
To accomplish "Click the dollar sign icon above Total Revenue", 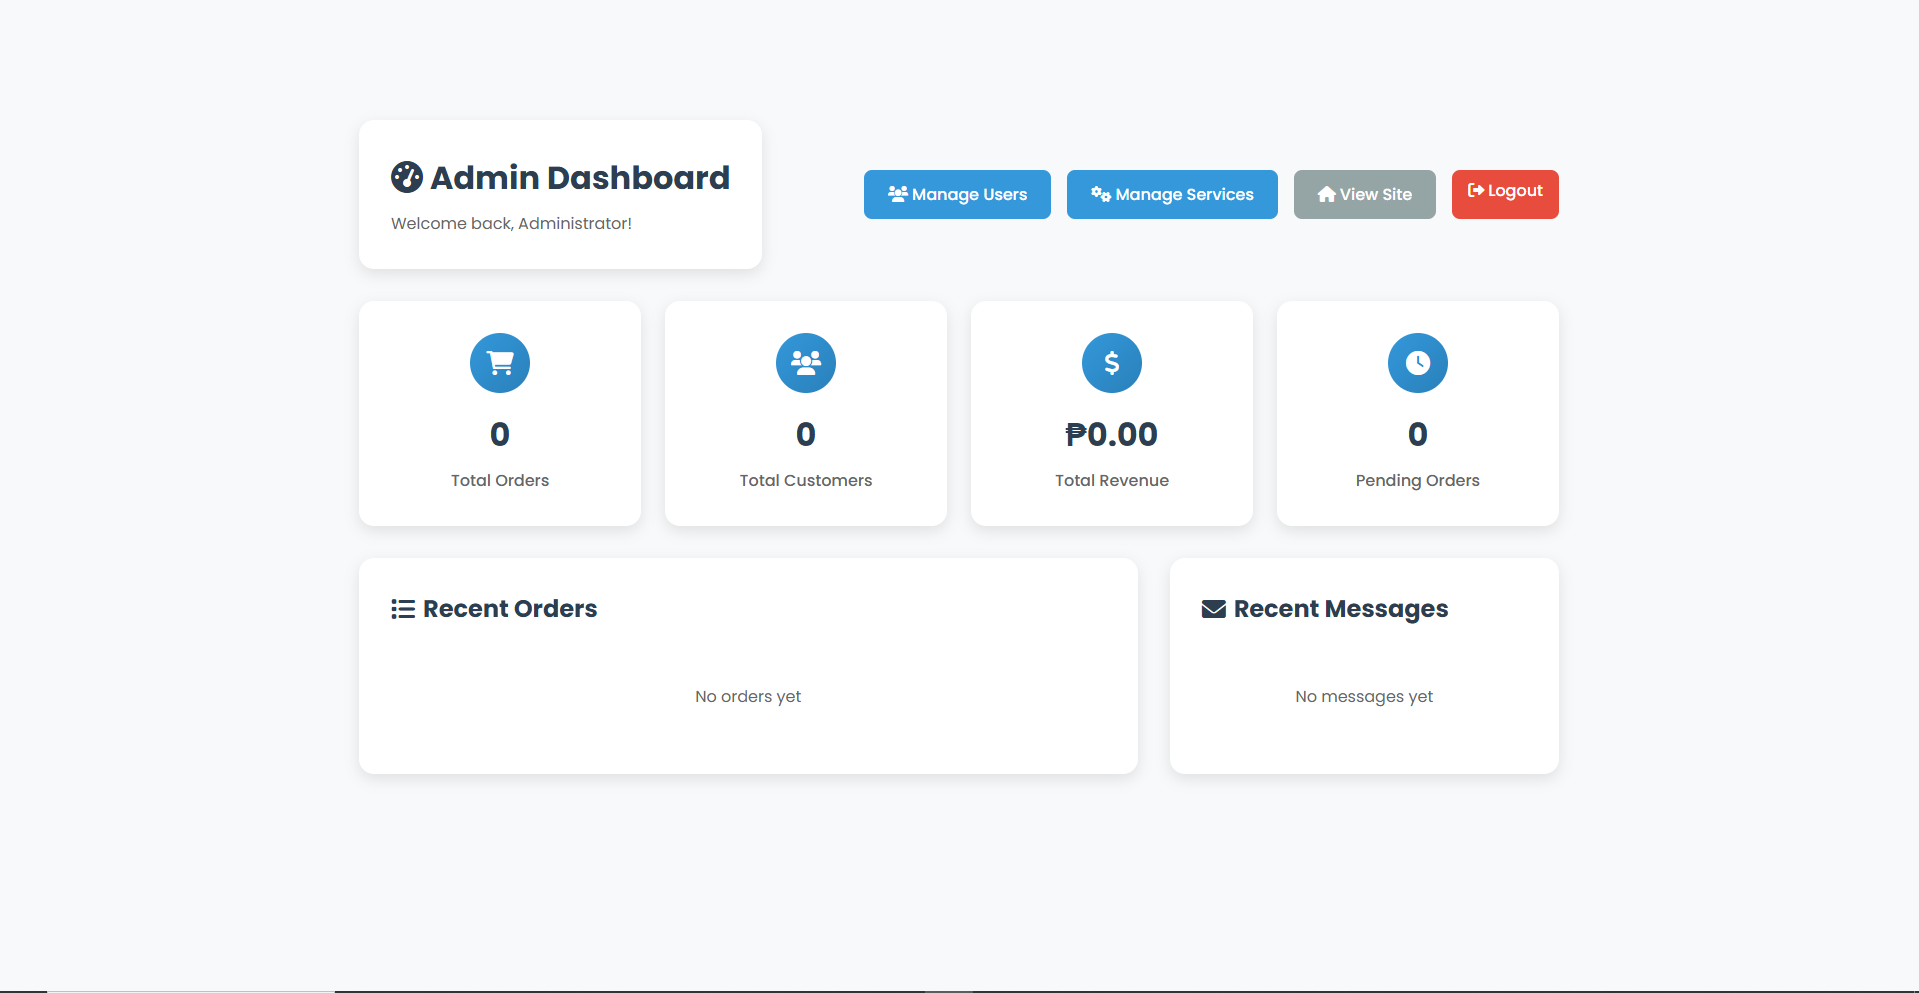I will (x=1111, y=362).
